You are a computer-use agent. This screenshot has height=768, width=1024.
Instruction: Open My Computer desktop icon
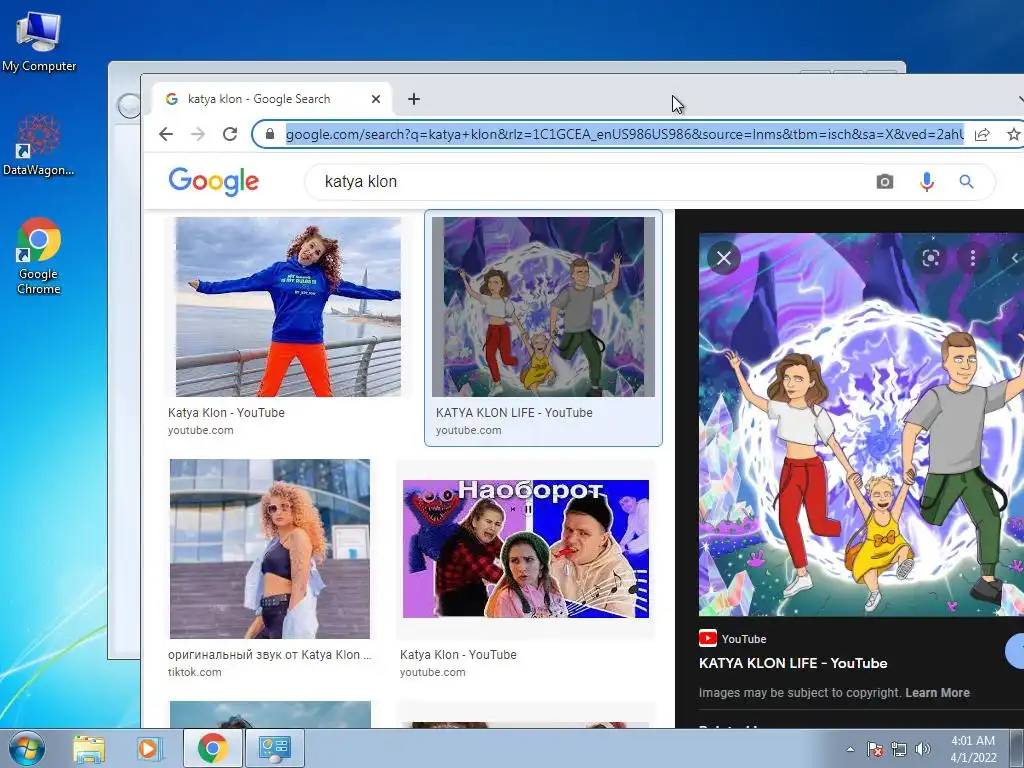click(x=39, y=42)
